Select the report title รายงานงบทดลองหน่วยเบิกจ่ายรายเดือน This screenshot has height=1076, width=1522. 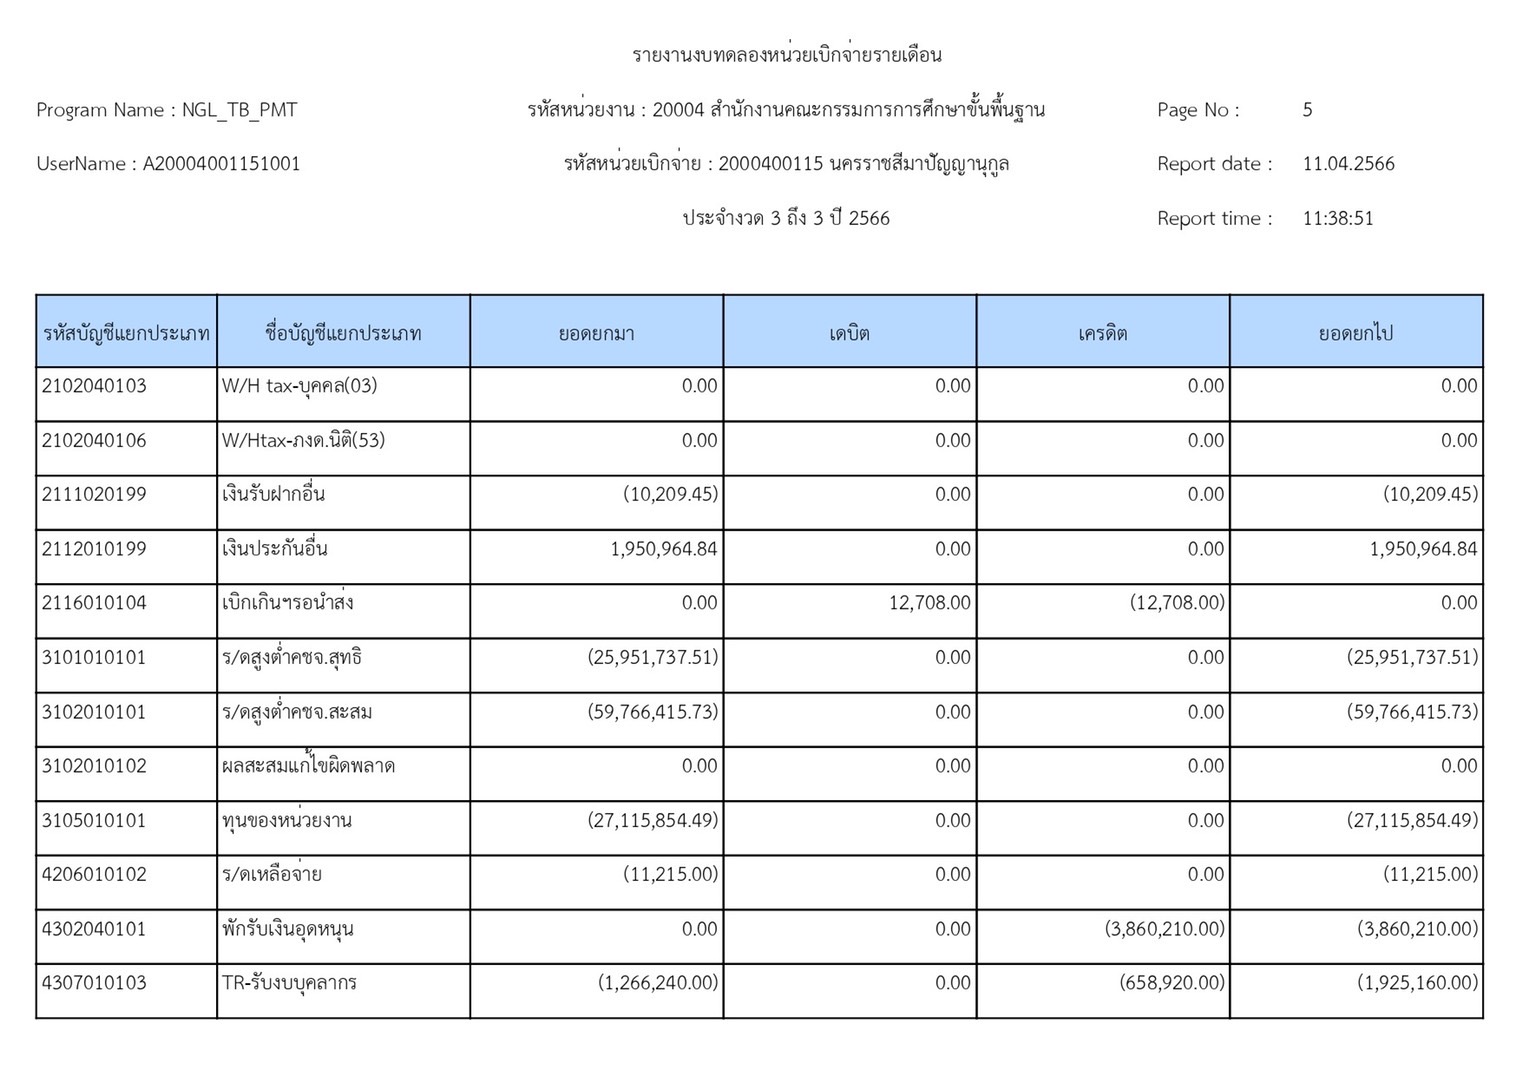(x=786, y=55)
